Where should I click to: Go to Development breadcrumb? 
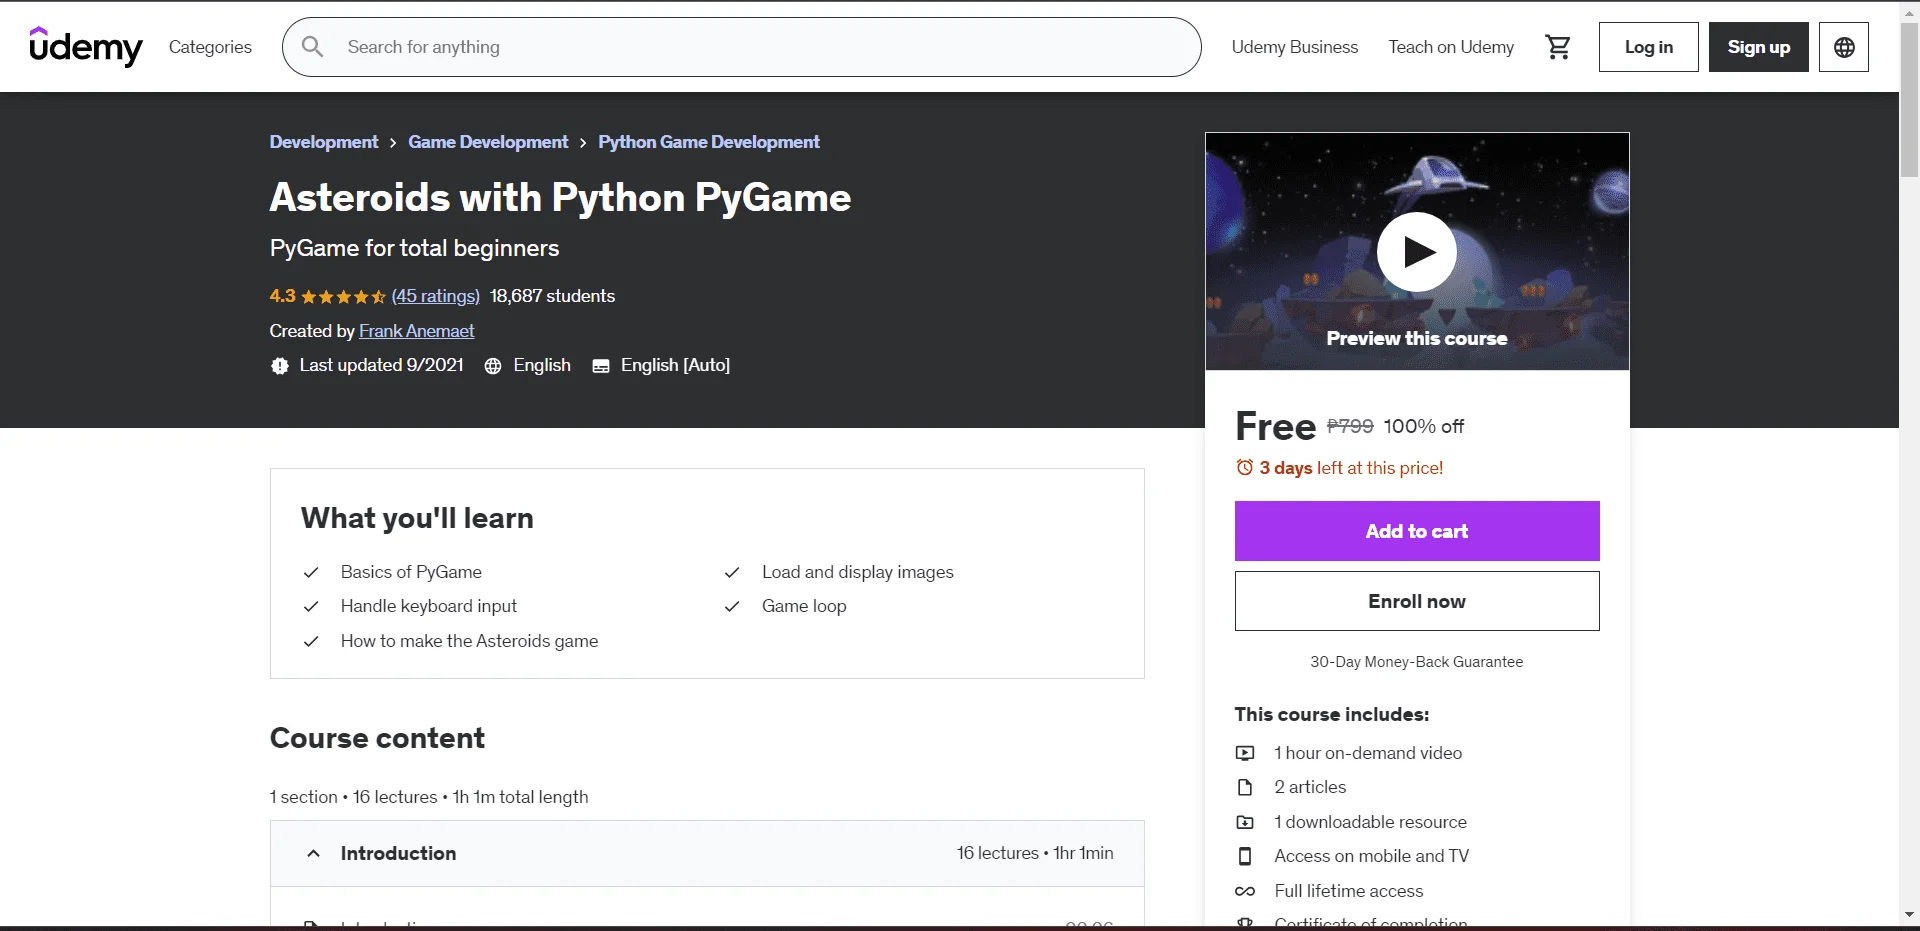pos(324,142)
